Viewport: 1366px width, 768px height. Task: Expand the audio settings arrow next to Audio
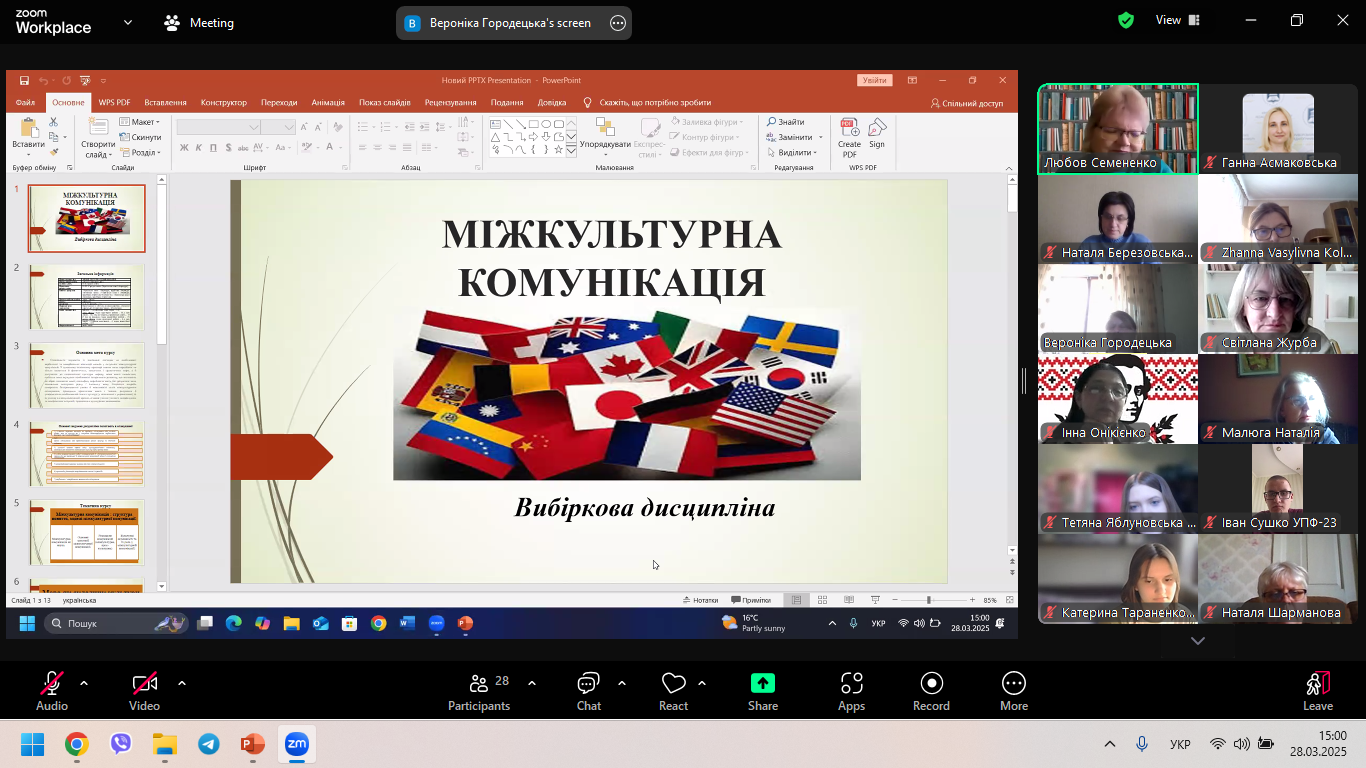84,683
